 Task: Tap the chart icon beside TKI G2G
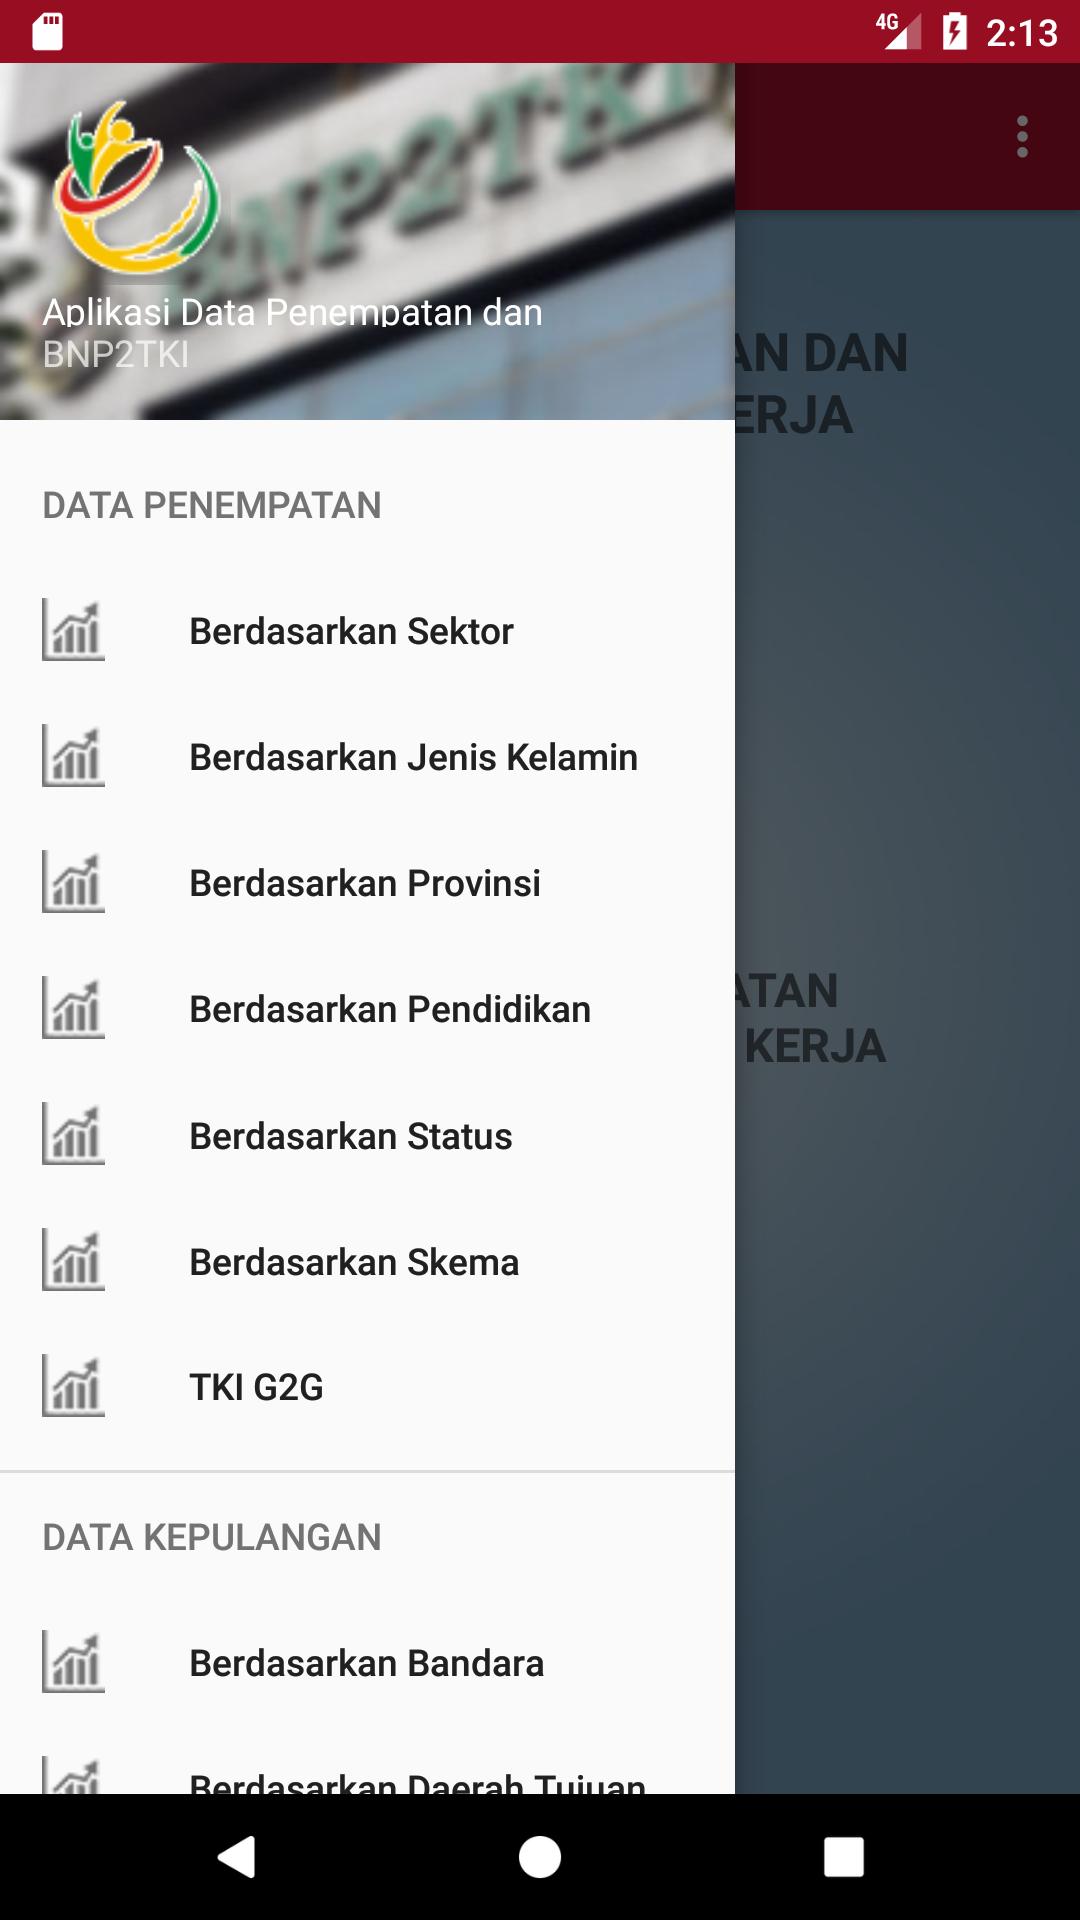[73, 1386]
